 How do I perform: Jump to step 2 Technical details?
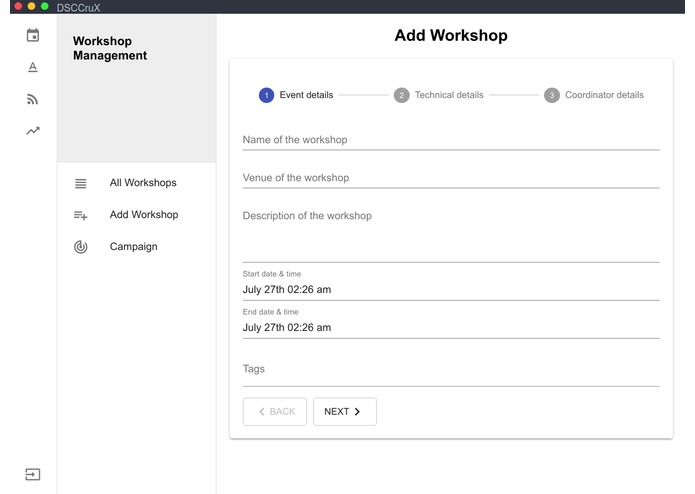(x=439, y=95)
